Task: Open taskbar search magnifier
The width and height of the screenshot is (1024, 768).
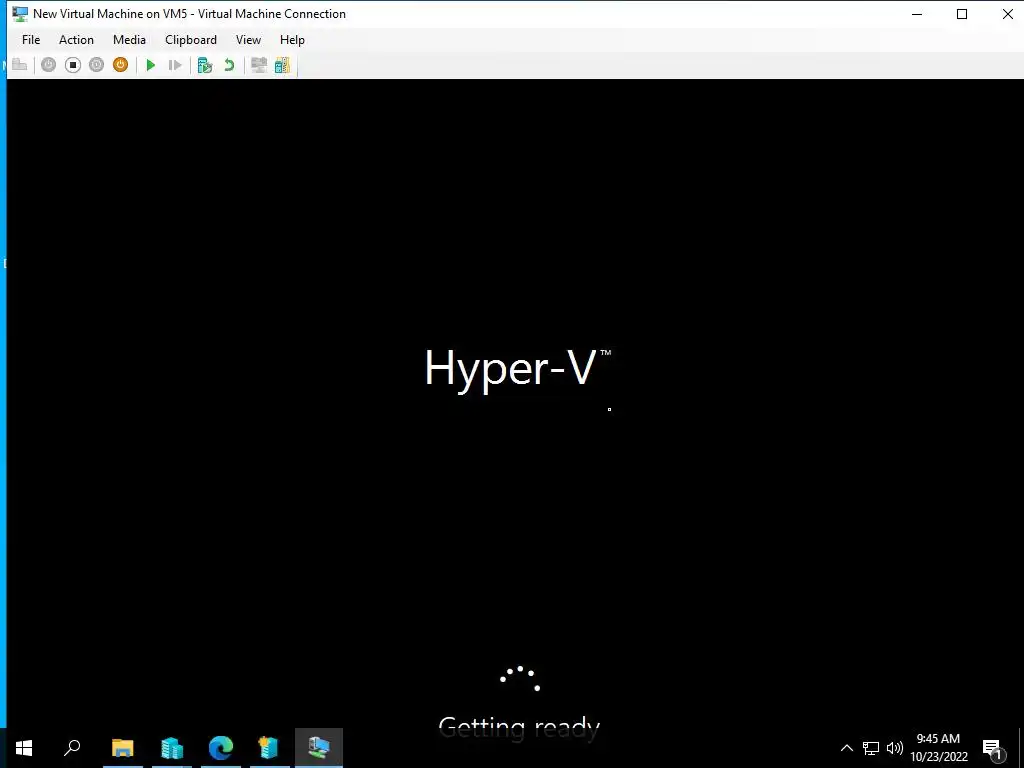Action: (x=72, y=748)
